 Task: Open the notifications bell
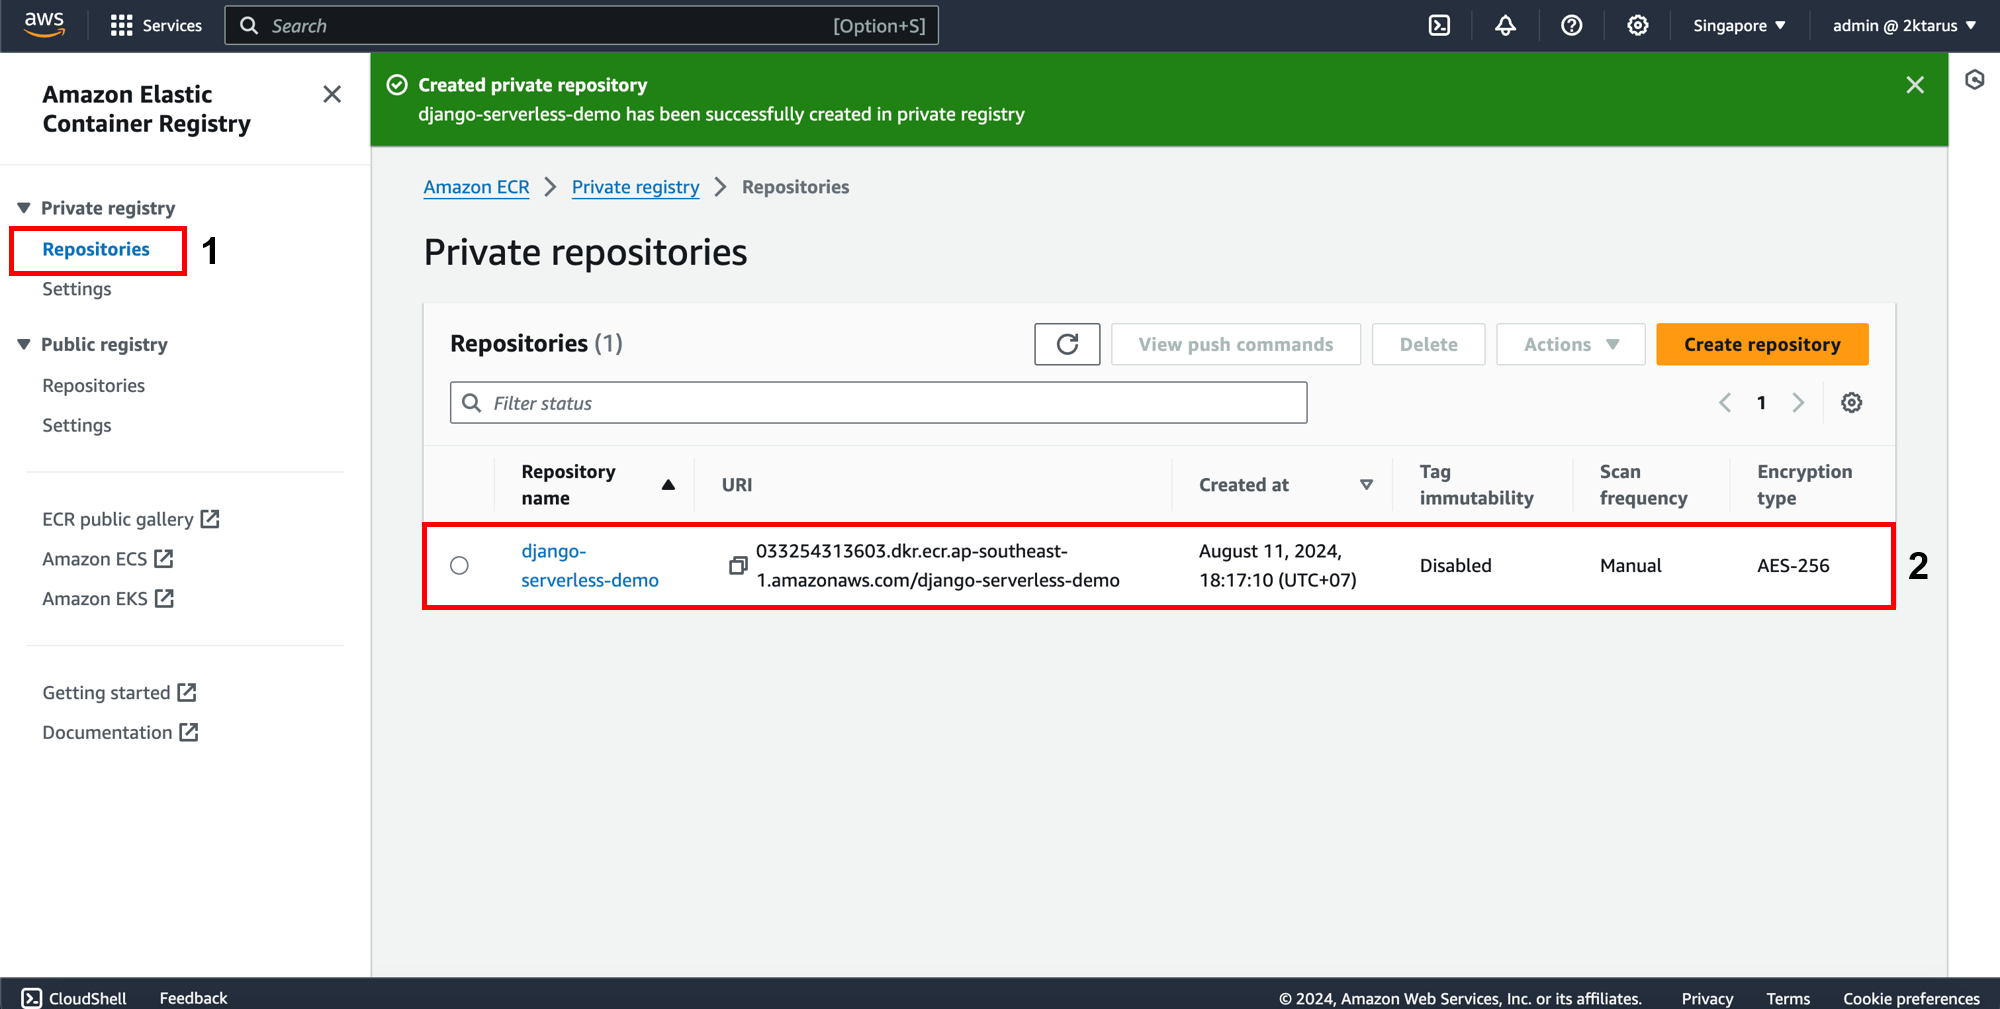(1505, 25)
